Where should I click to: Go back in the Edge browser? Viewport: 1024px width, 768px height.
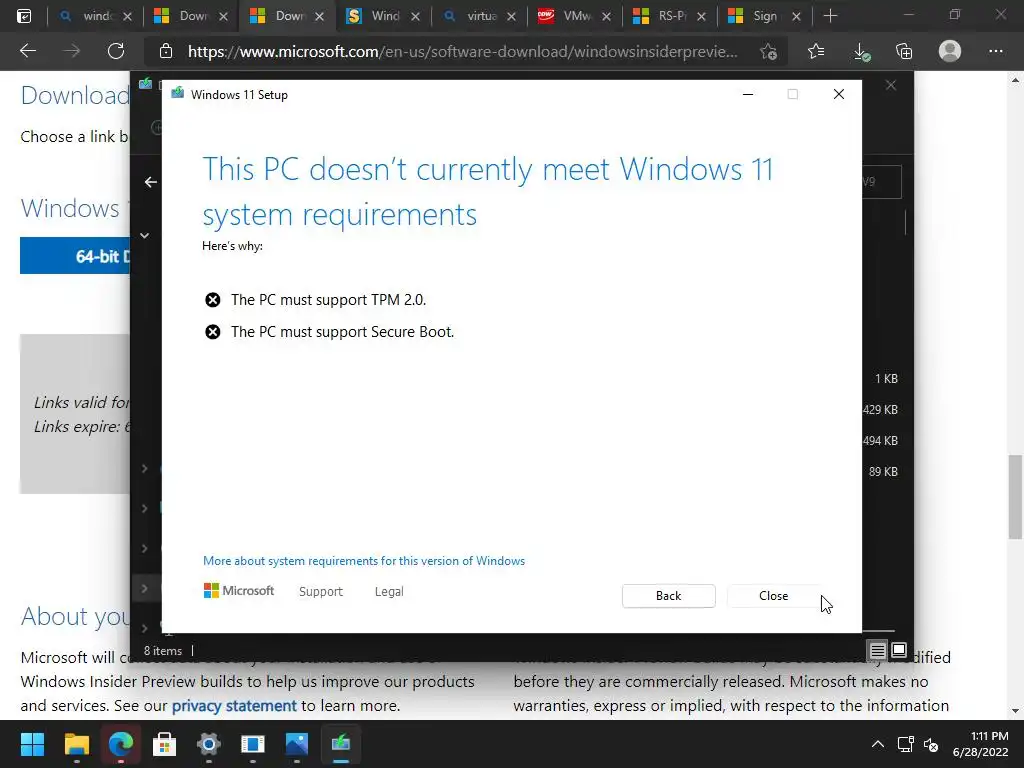pyautogui.click(x=27, y=51)
